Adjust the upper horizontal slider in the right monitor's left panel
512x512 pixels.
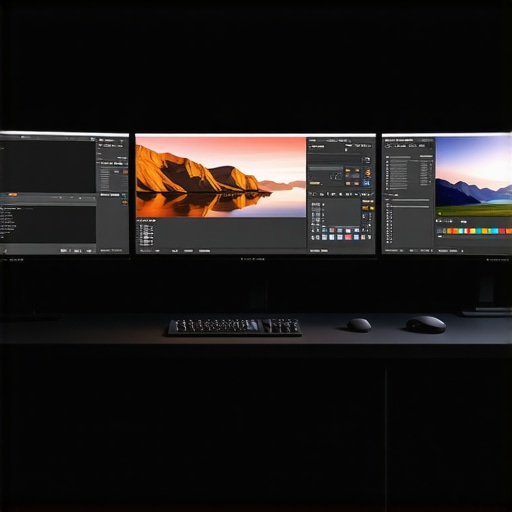tap(410, 200)
